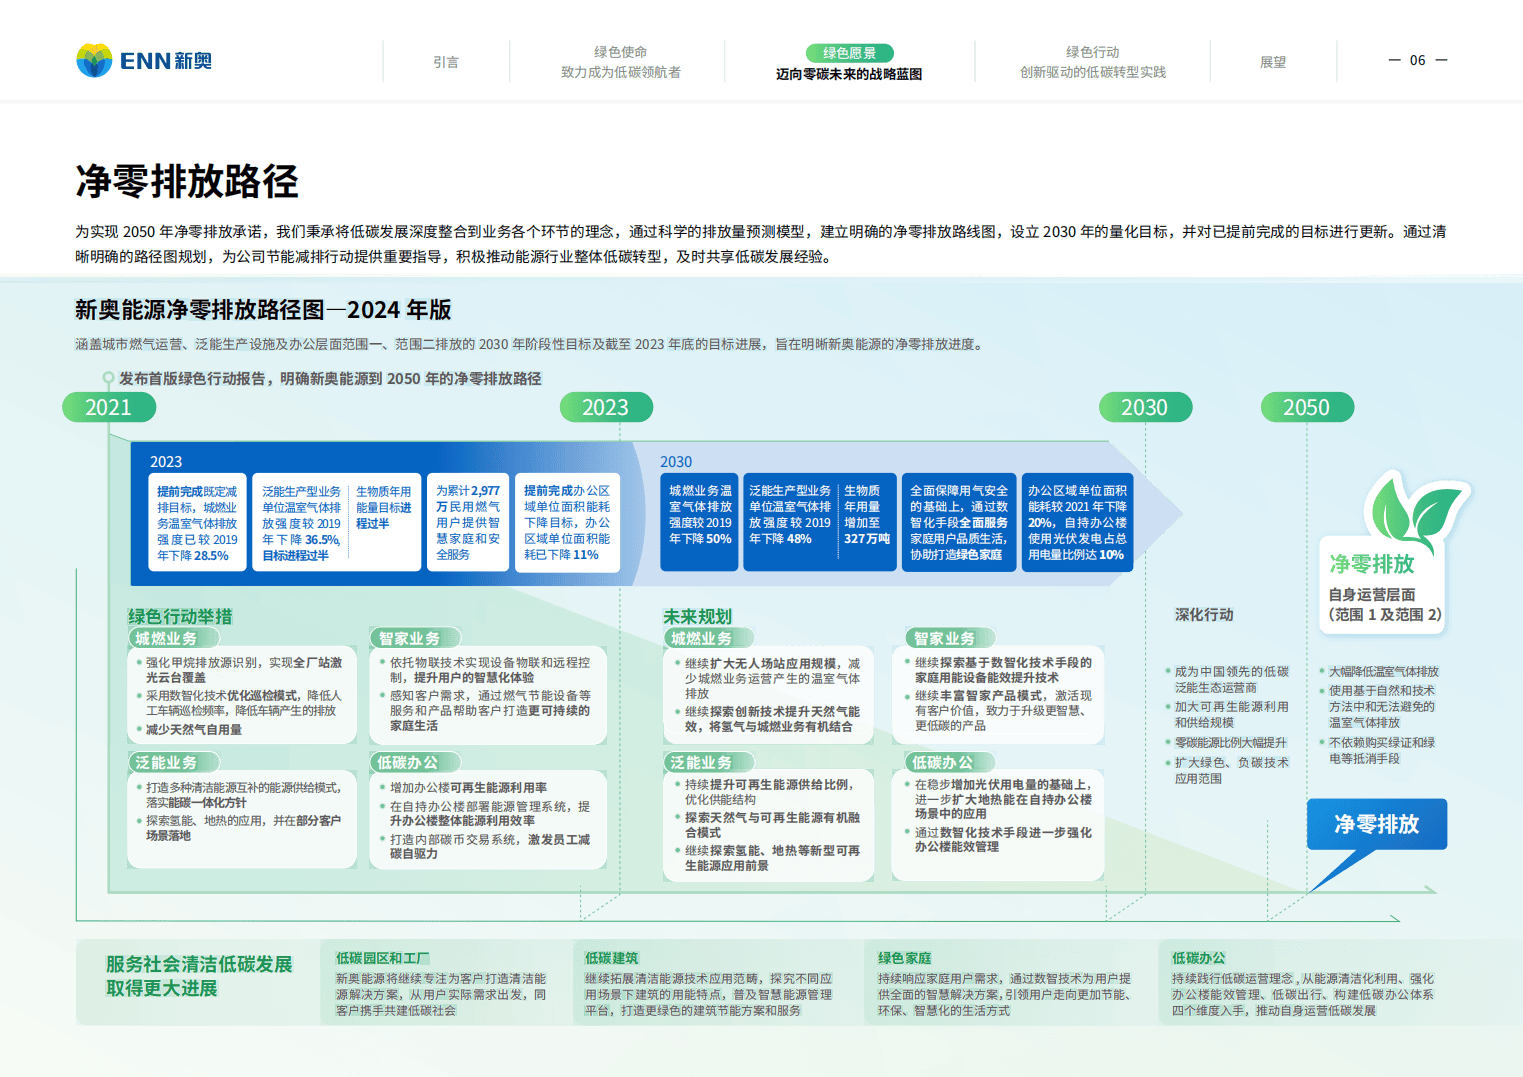Expand the 深化行动 section
The height and width of the screenshot is (1077, 1523).
(1203, 614)
